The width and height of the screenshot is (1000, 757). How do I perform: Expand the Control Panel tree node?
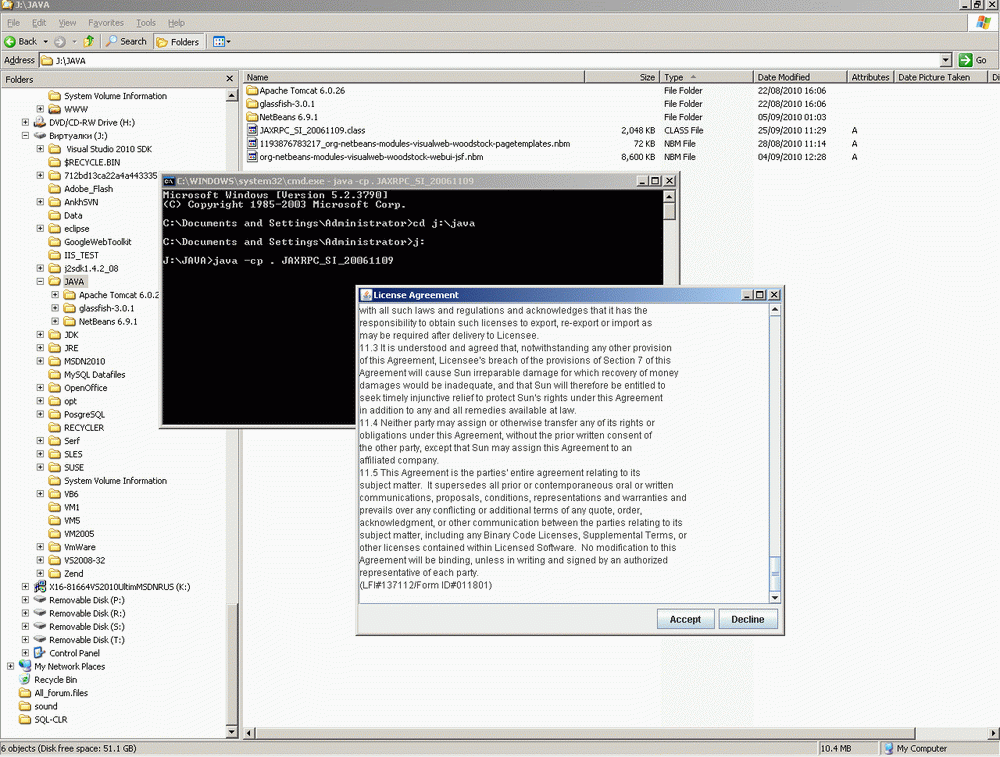(26, 652)
